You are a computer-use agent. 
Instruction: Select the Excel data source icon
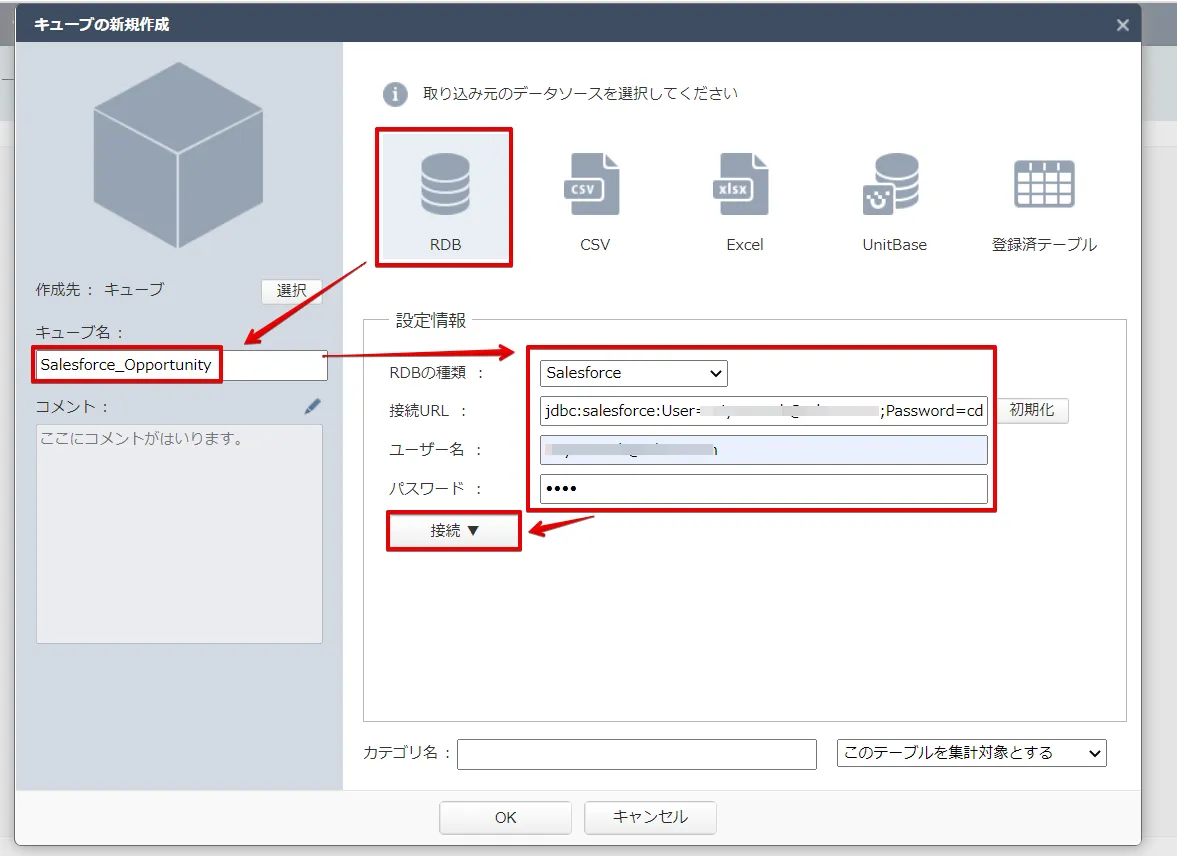[744, 195]
